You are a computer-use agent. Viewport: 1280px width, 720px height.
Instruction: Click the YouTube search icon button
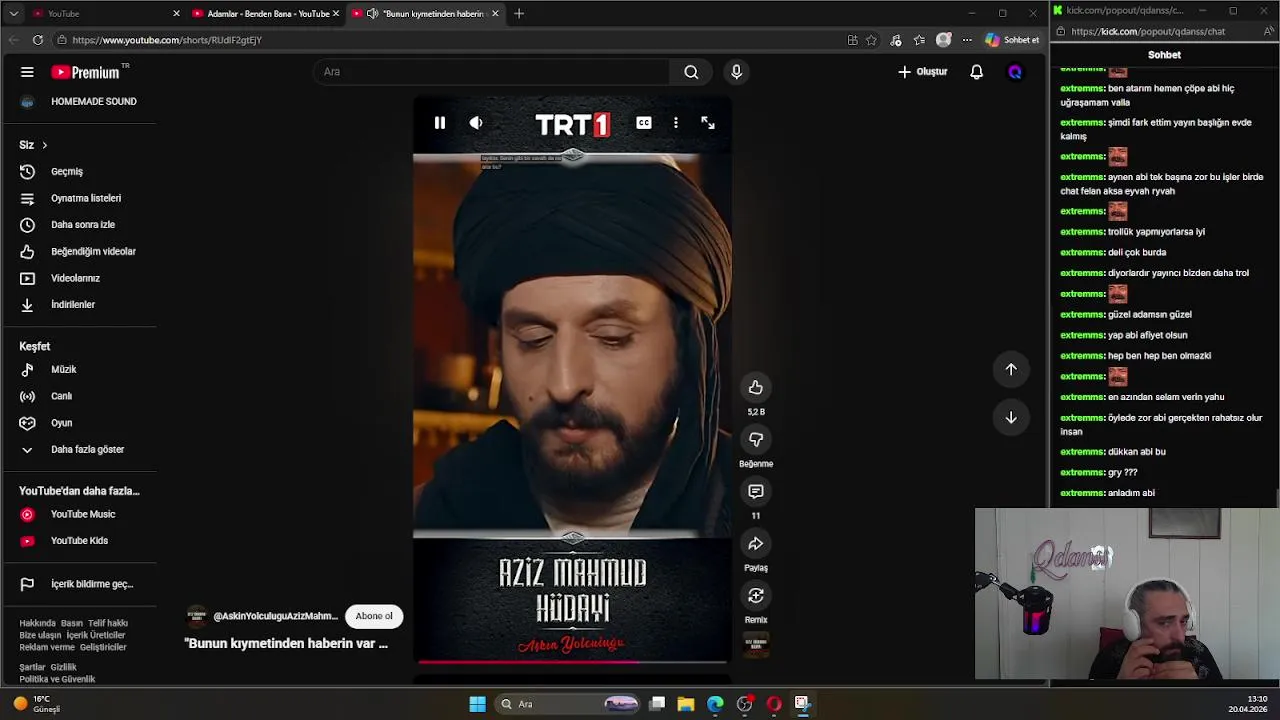click(x=691, y=72)
